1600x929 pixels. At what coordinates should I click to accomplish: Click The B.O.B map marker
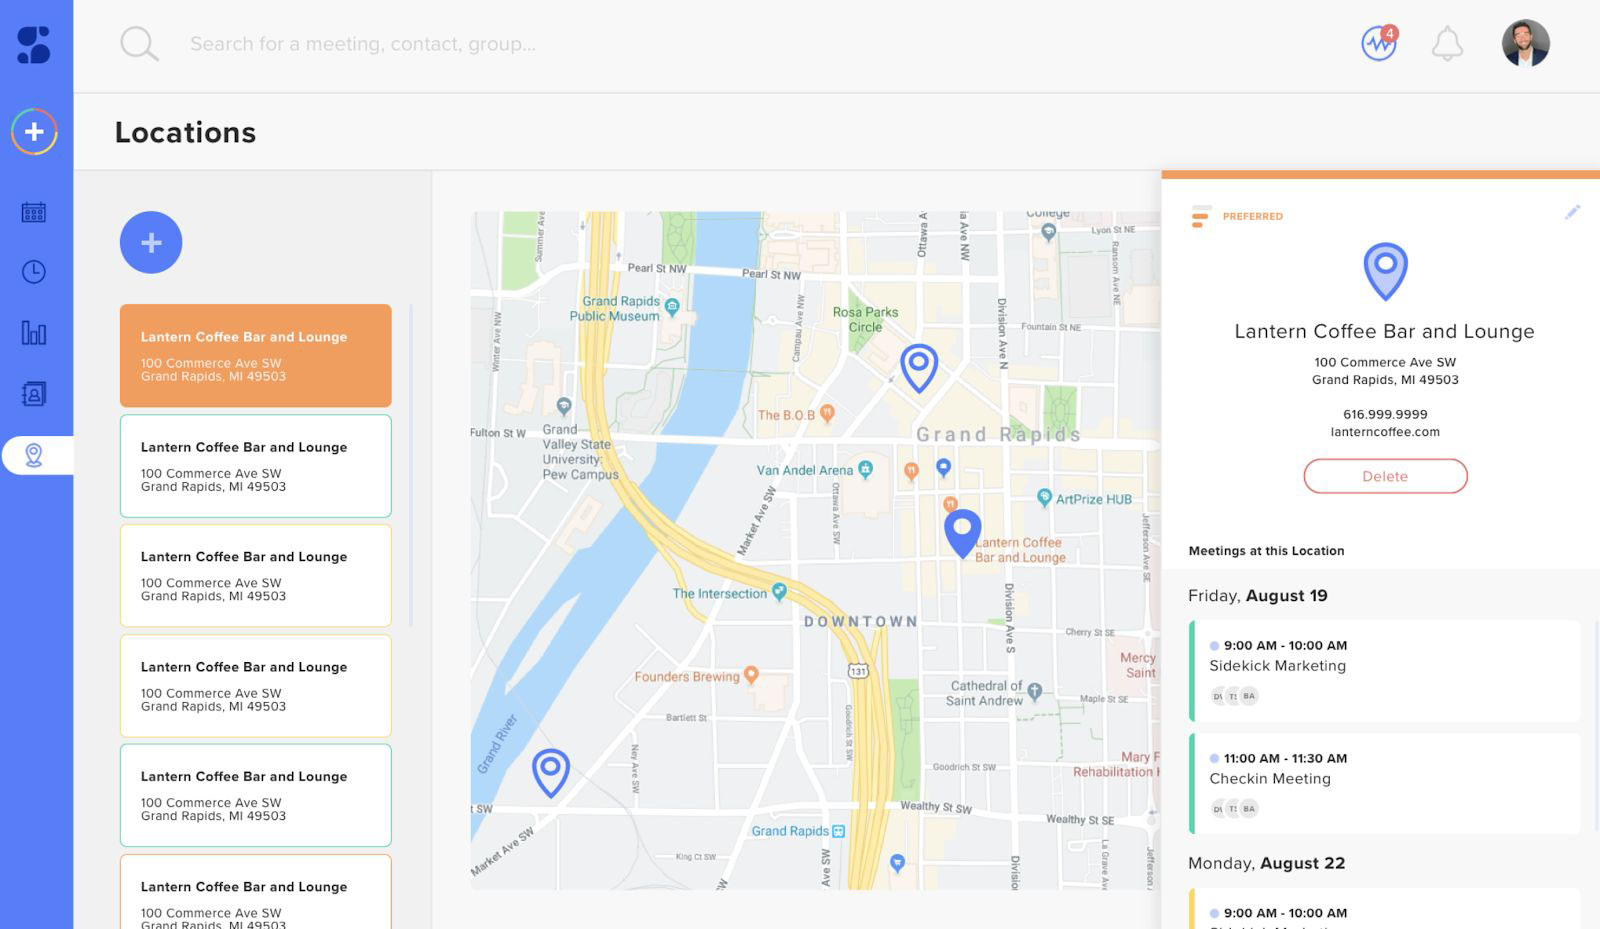coord(827,413)
